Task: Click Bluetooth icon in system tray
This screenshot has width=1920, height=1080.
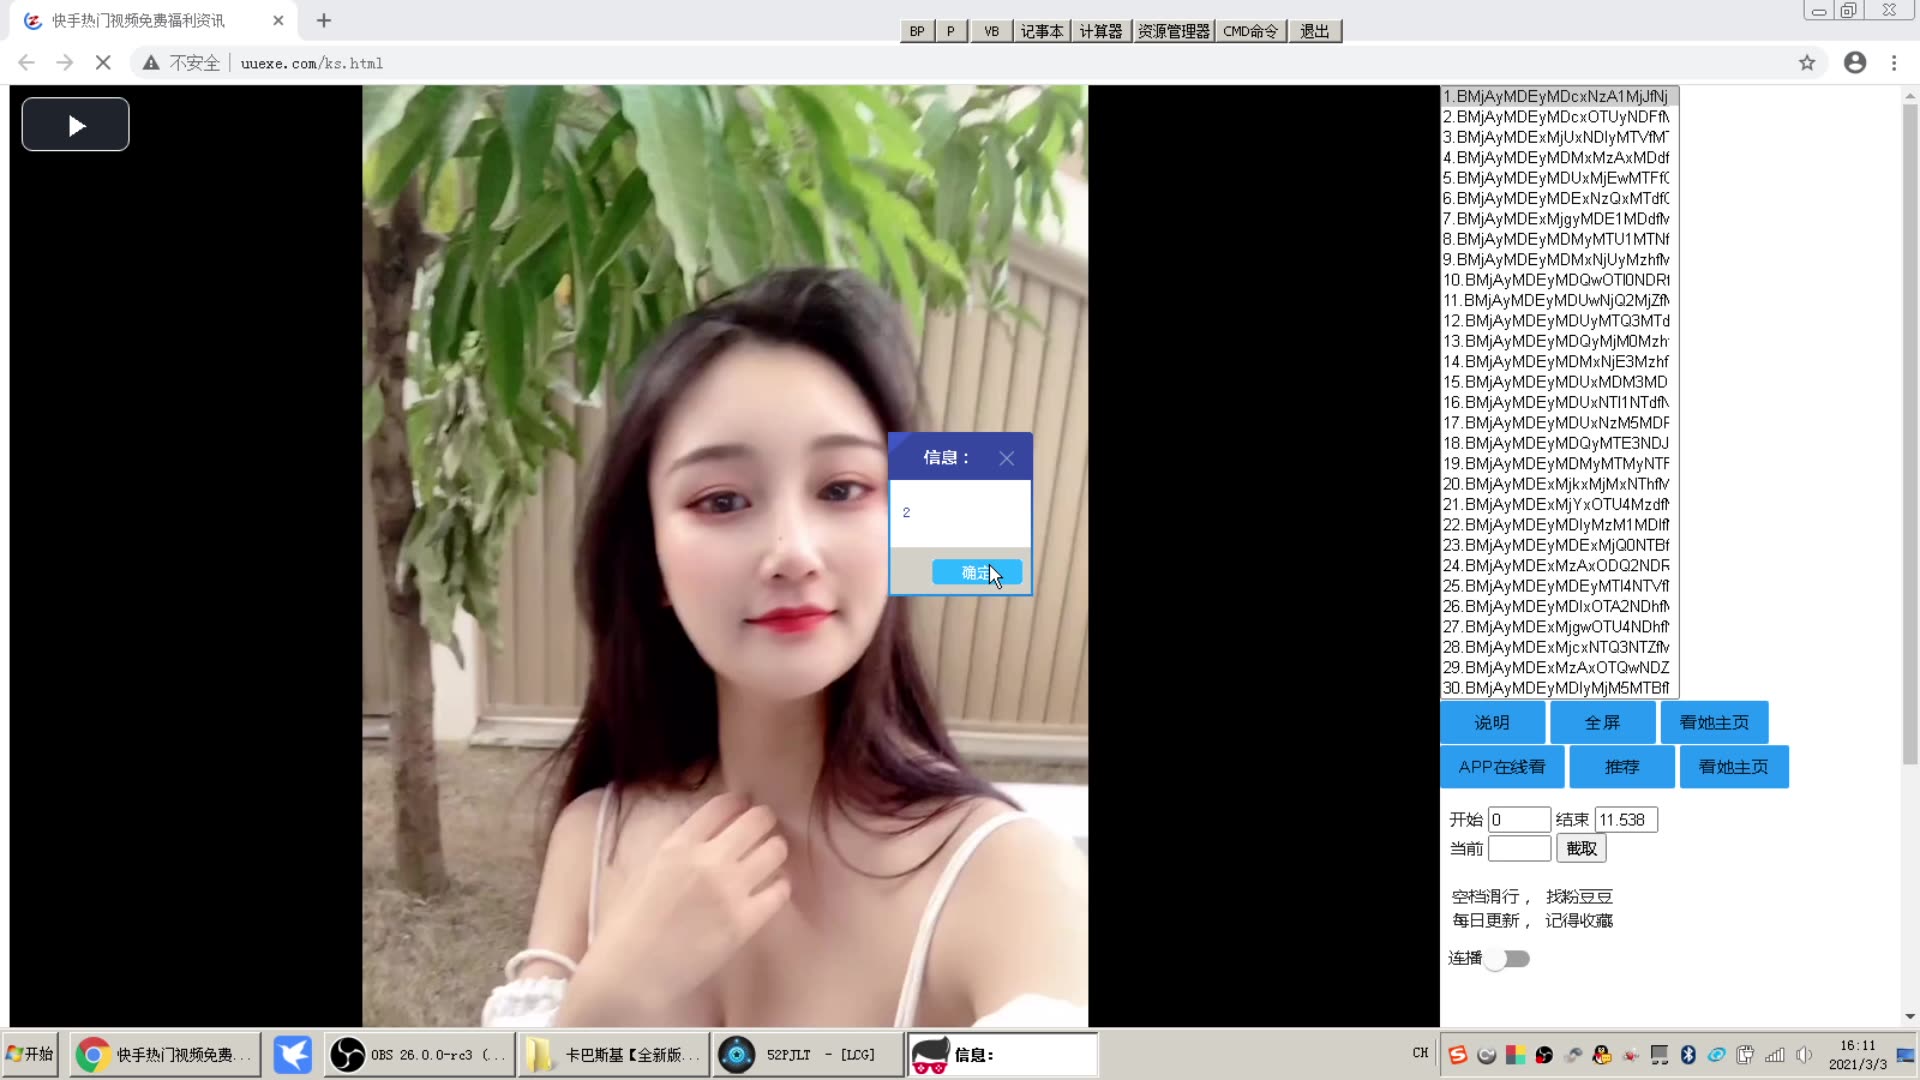Action: pyautogui.click(x=1688, y=1055)
